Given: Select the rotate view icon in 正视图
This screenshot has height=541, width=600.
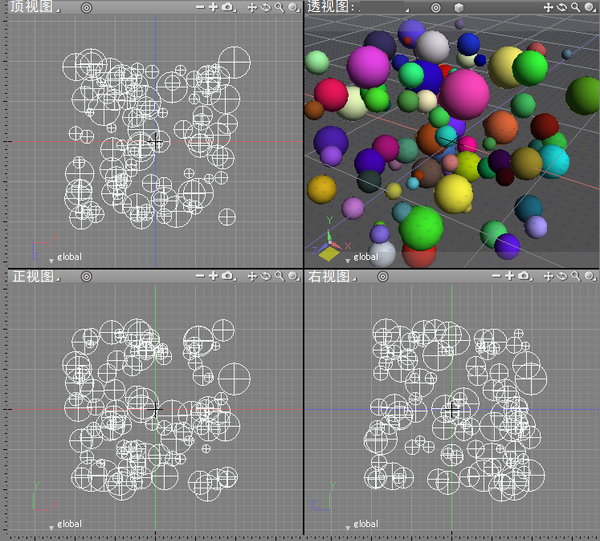Looking at the screenshot, I should 266,276.
